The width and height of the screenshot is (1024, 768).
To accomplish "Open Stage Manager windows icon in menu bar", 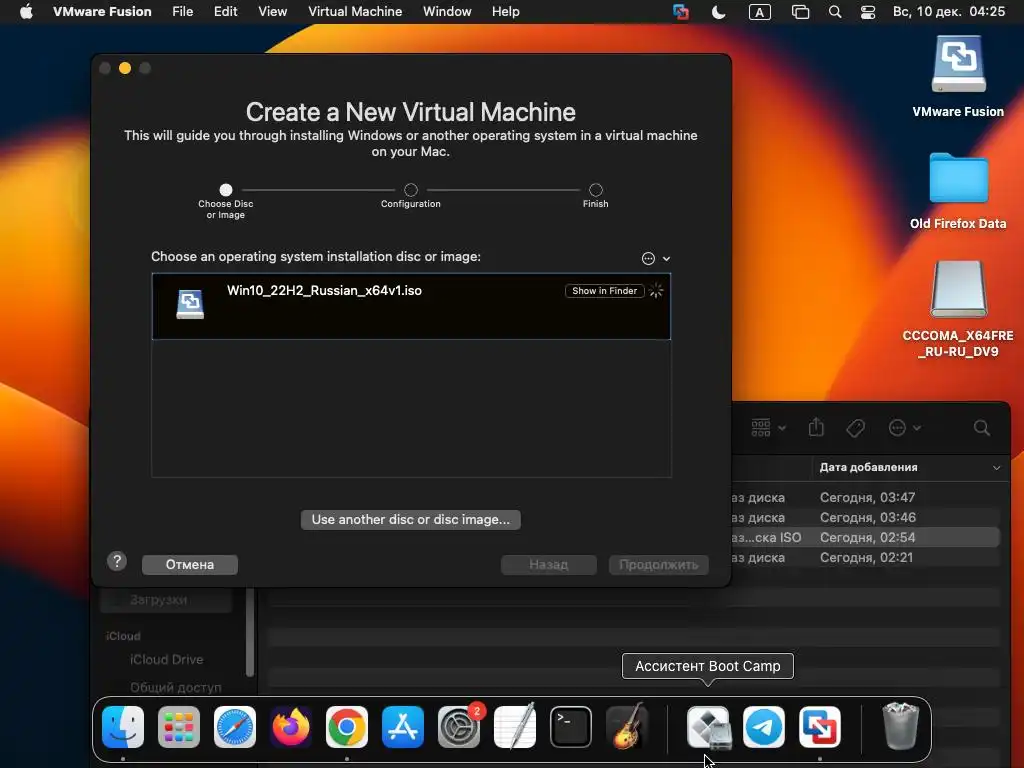I will click(x=800, y=12).
